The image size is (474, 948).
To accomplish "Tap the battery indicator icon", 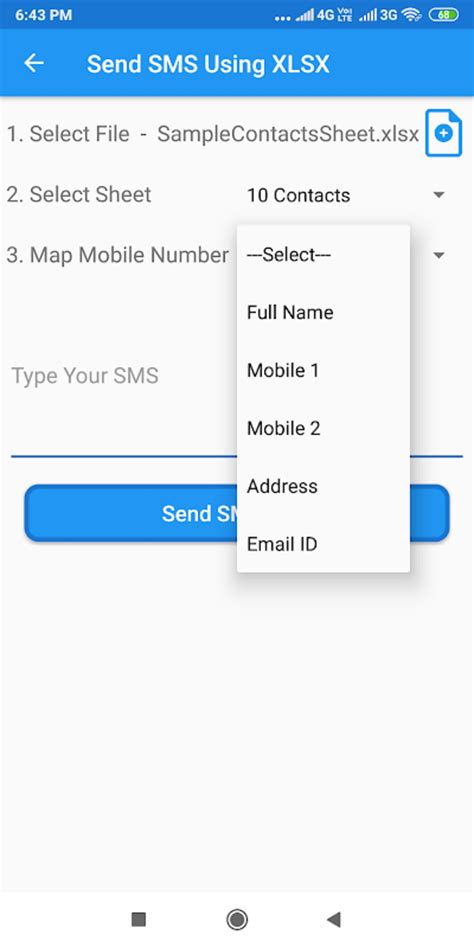I will tap(444, 15).
